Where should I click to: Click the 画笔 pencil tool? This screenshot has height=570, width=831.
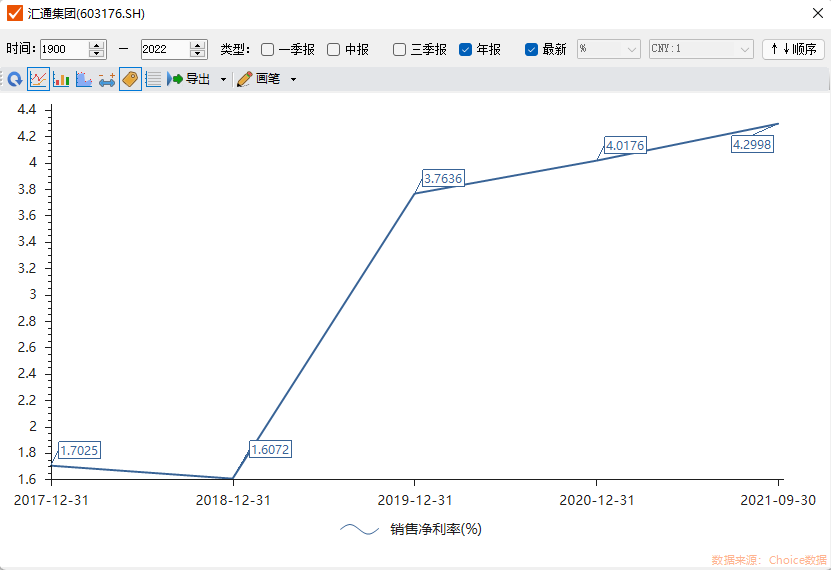(x=259, y=79)
